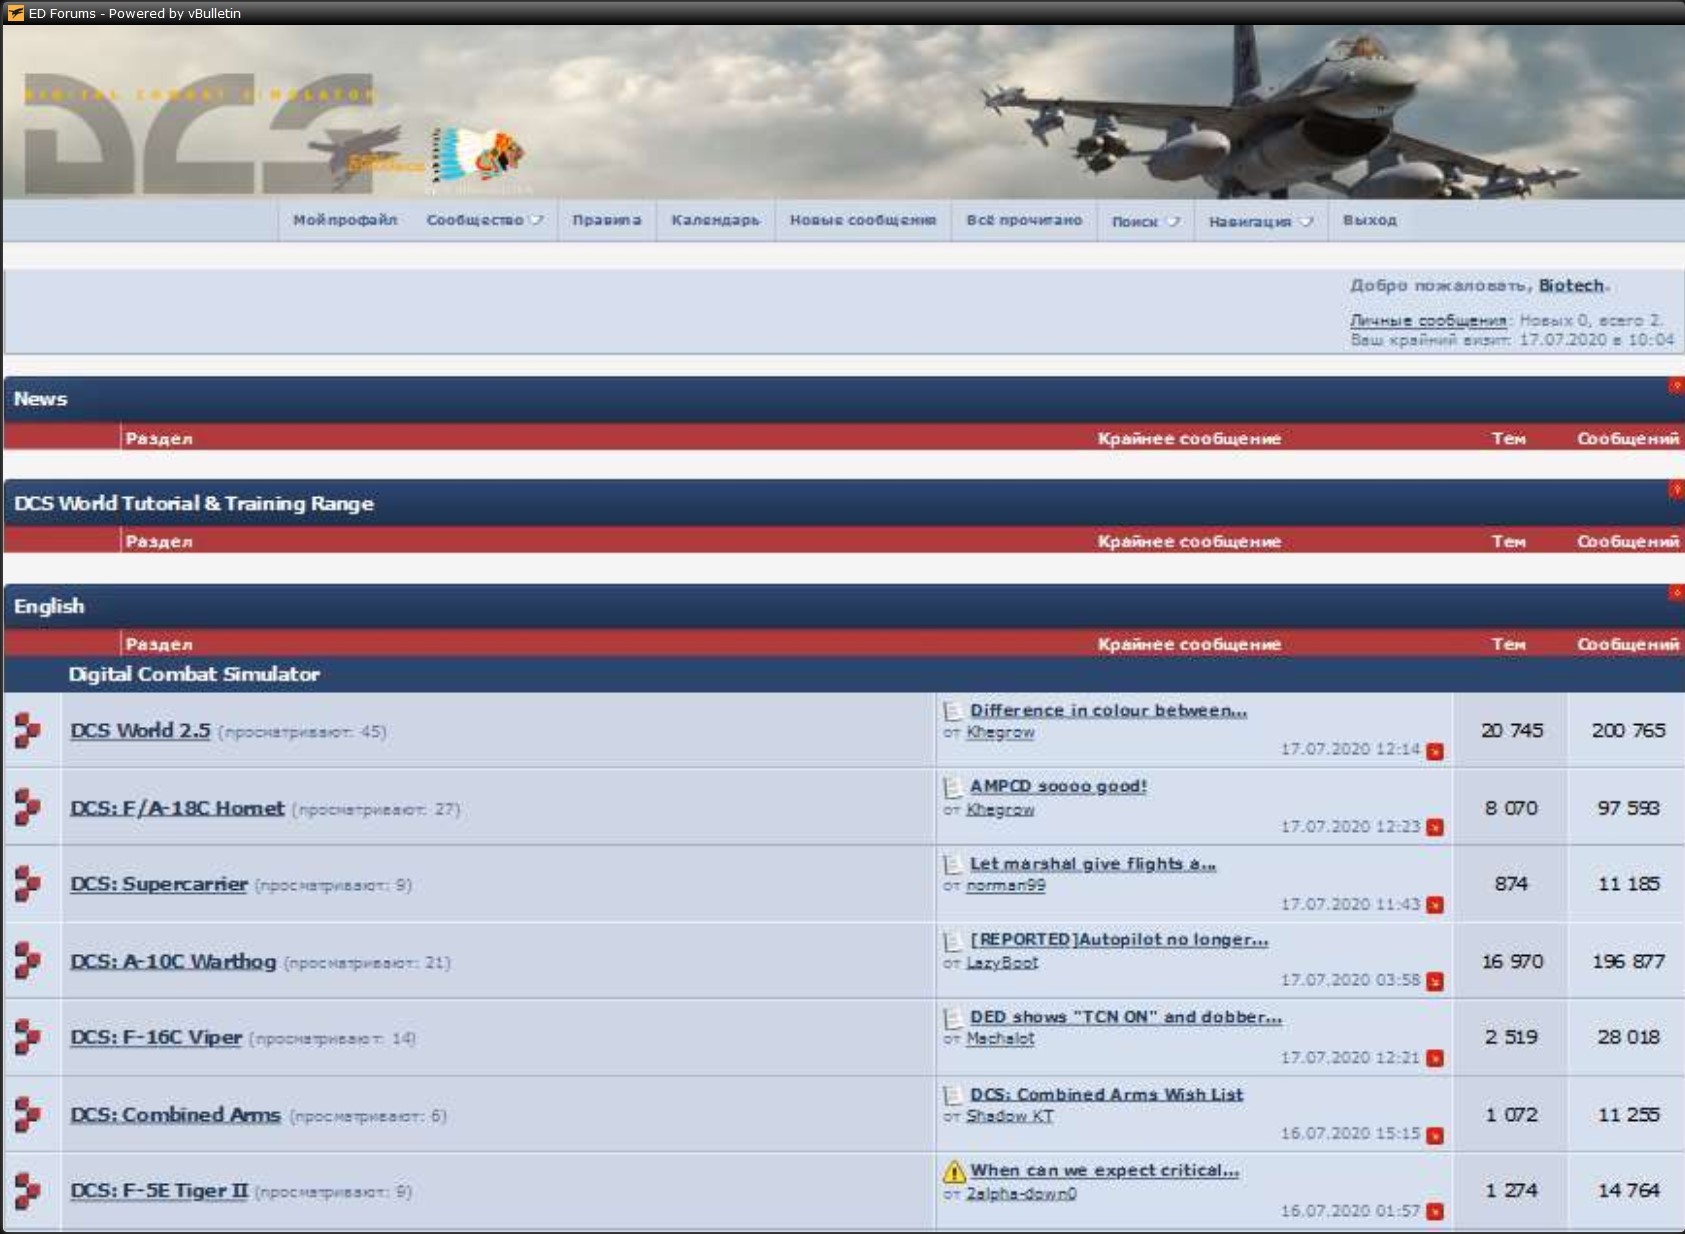Viewport: 1685px width, 1234px height.
Task: Click the F-5E Tiger II forum status icon
Action: [28, 1190]
